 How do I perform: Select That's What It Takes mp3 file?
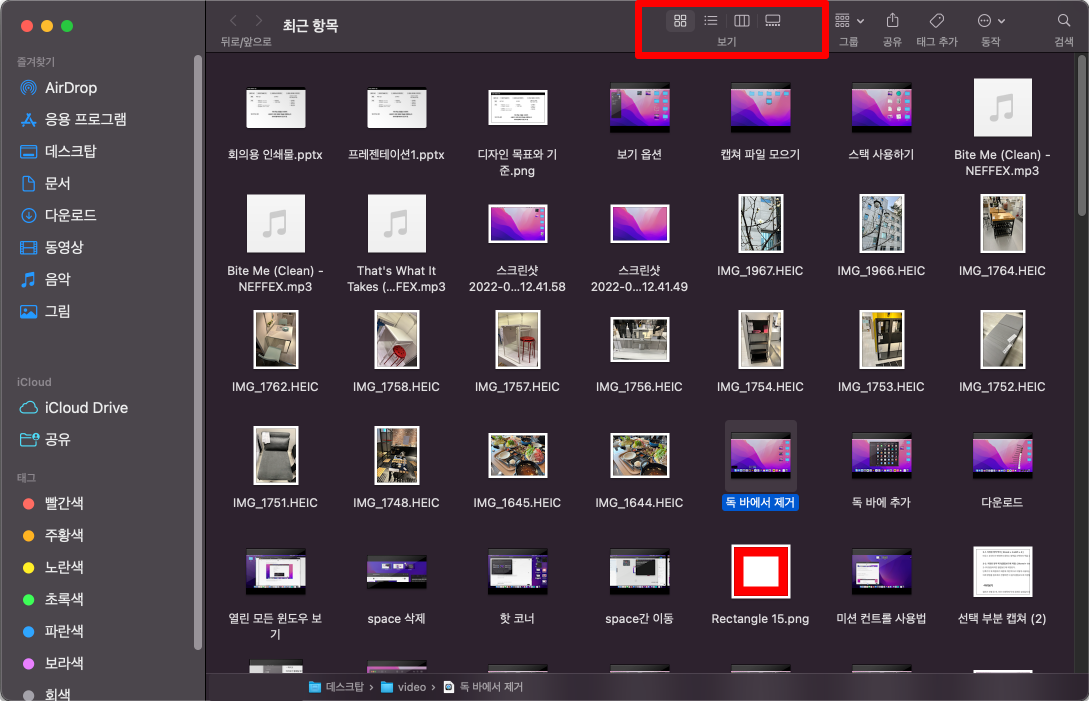pos(397,224)
